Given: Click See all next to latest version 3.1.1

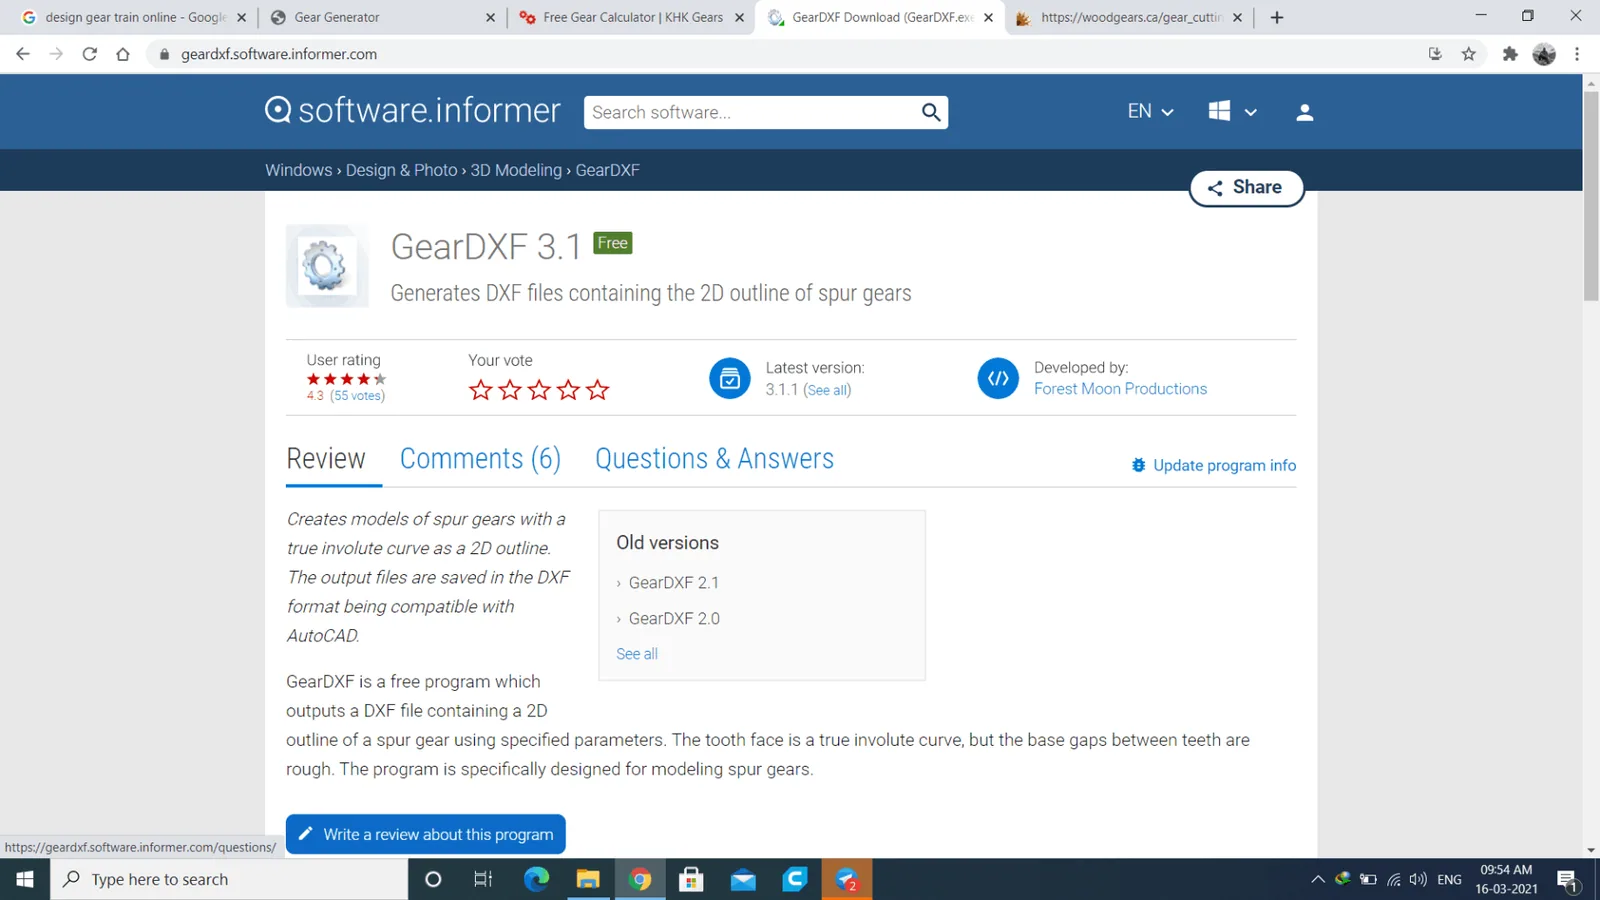Looking at the screenshot, I should (x=828, y=390).
